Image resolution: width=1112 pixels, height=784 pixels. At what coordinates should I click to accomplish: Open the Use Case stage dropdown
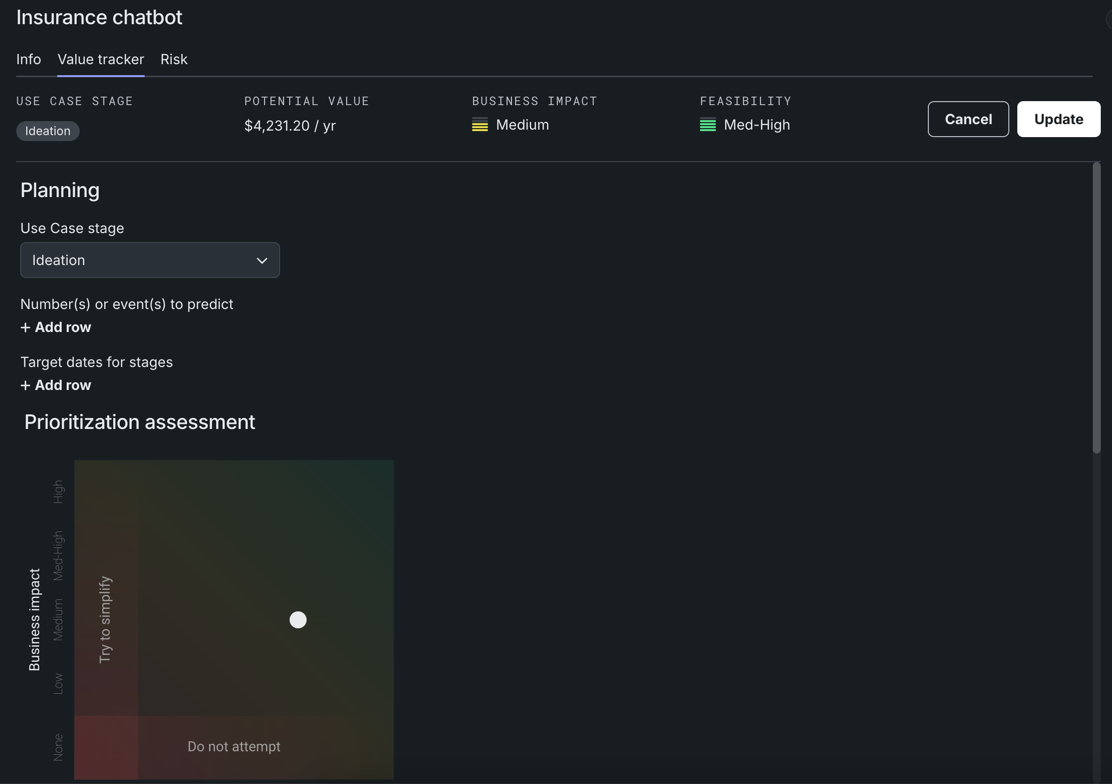[149, 260]
